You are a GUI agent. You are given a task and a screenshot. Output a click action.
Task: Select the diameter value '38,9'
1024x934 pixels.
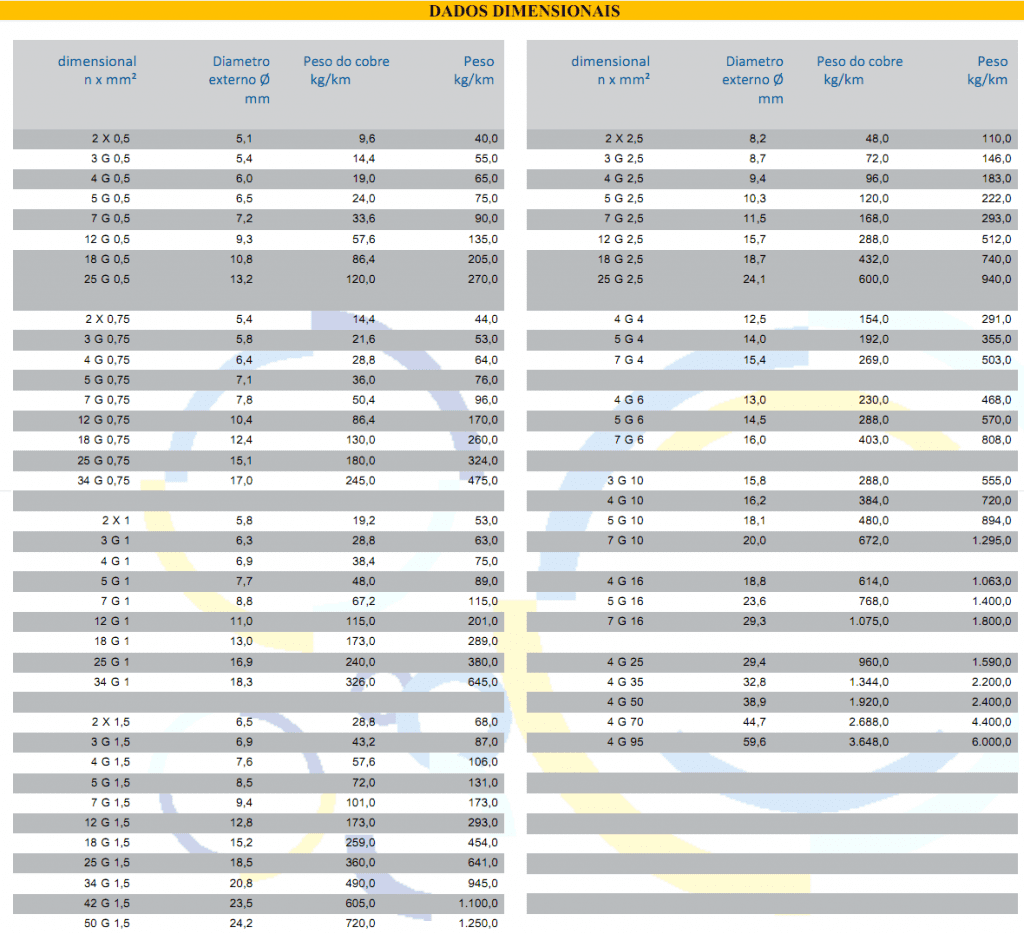754,702
